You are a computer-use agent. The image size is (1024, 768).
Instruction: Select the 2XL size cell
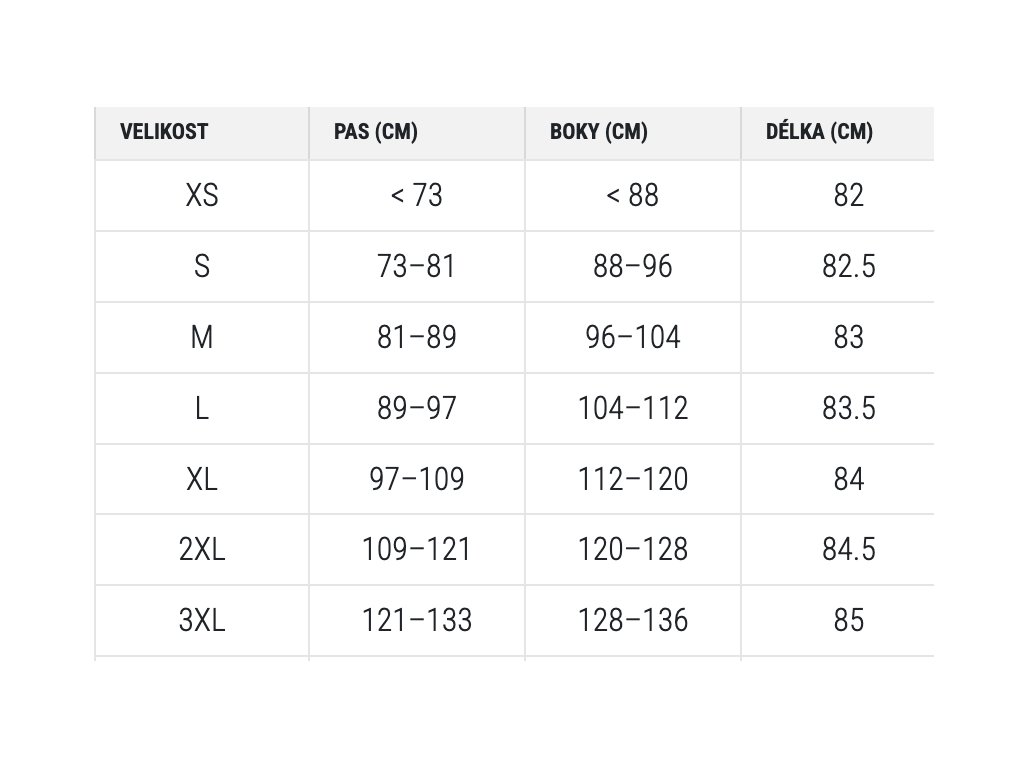coord(202,549)
